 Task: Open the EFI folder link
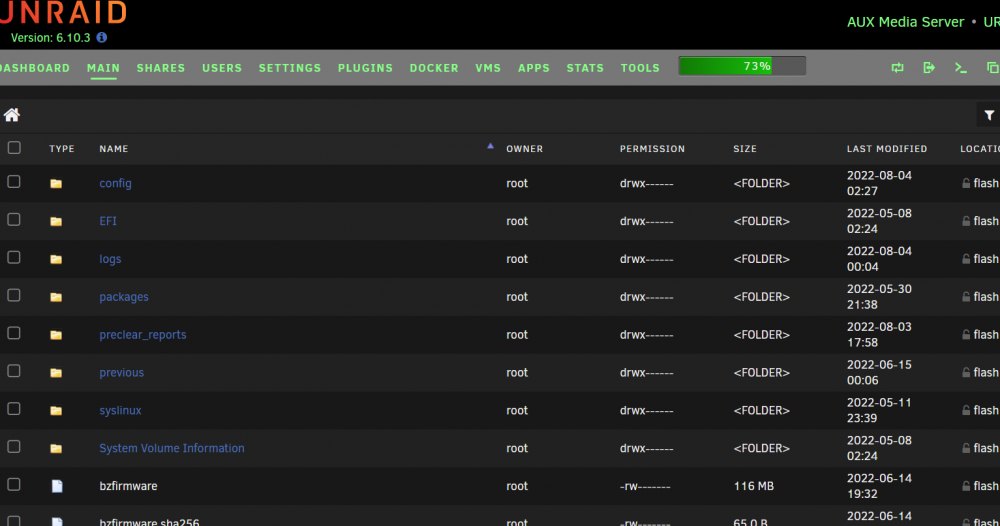[108, 221]
